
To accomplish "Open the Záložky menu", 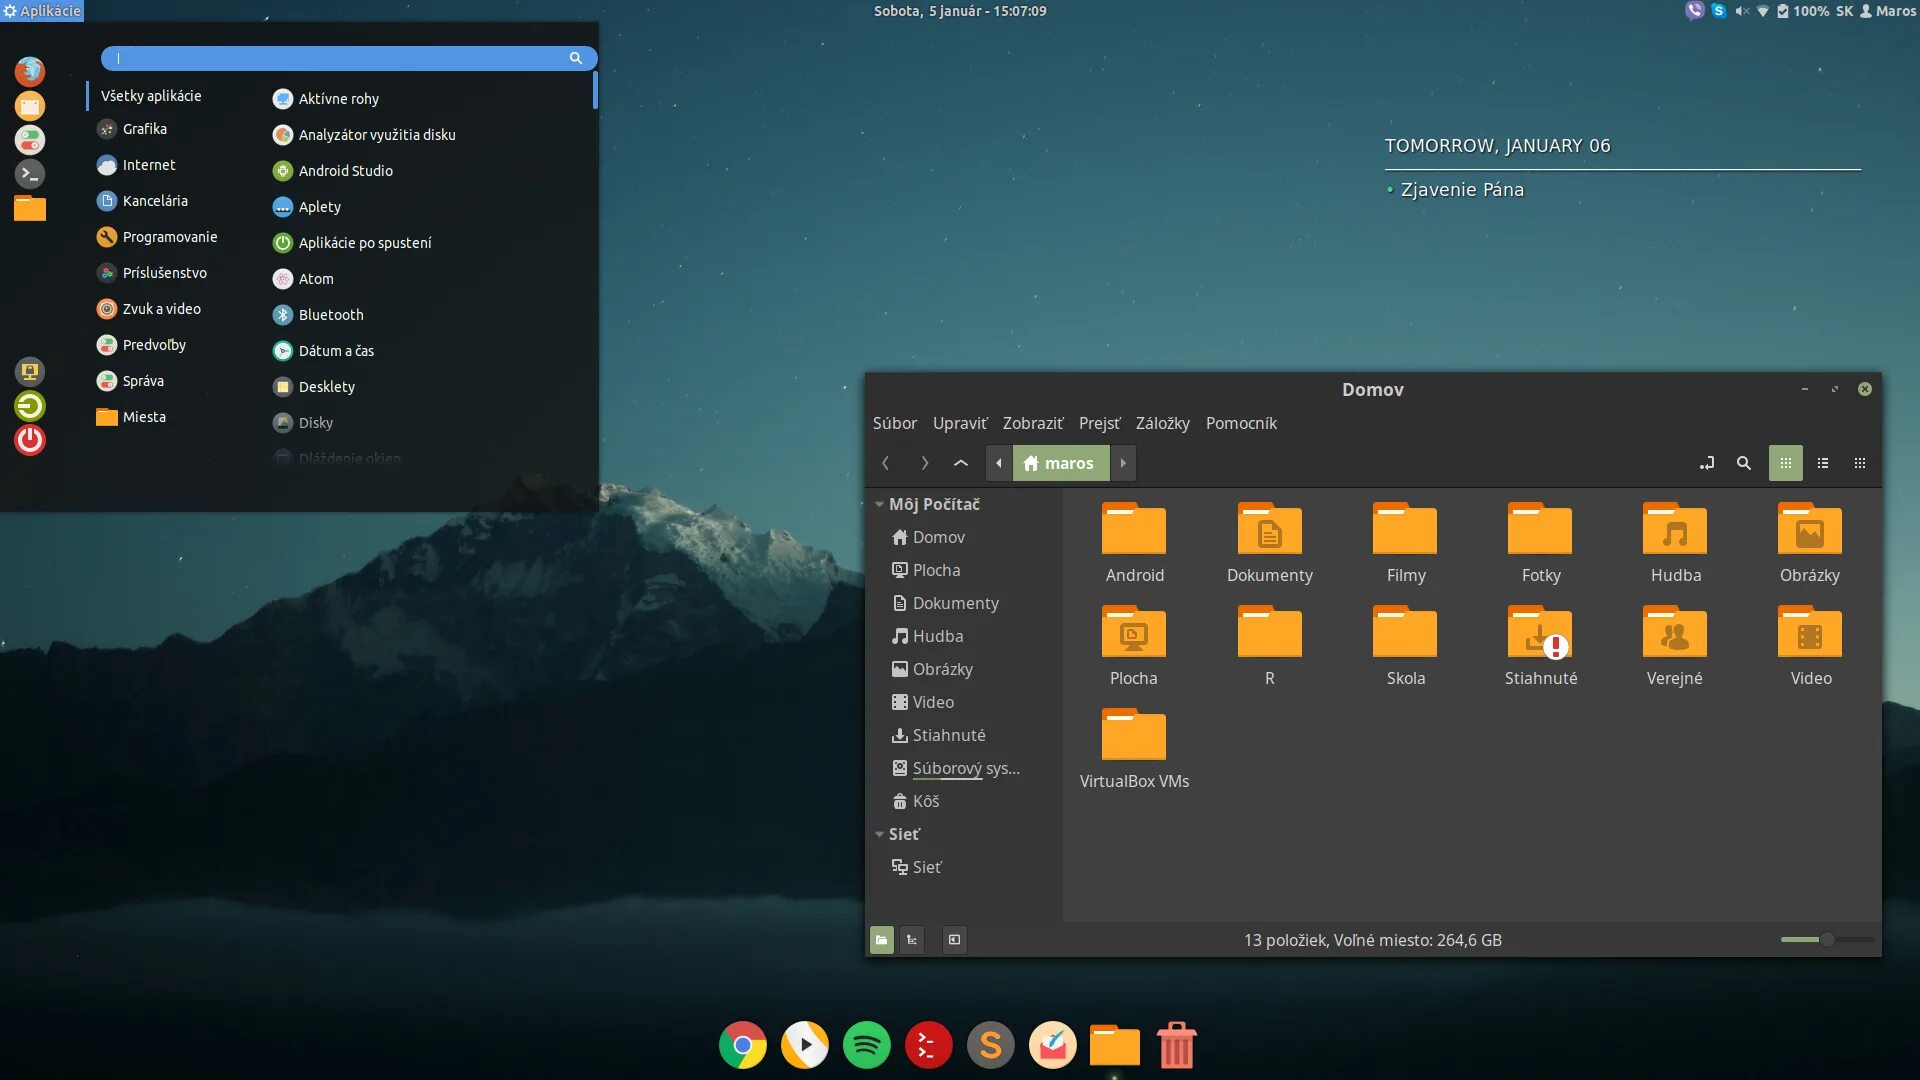I will pyautogui.click(x=1162, y=423).
